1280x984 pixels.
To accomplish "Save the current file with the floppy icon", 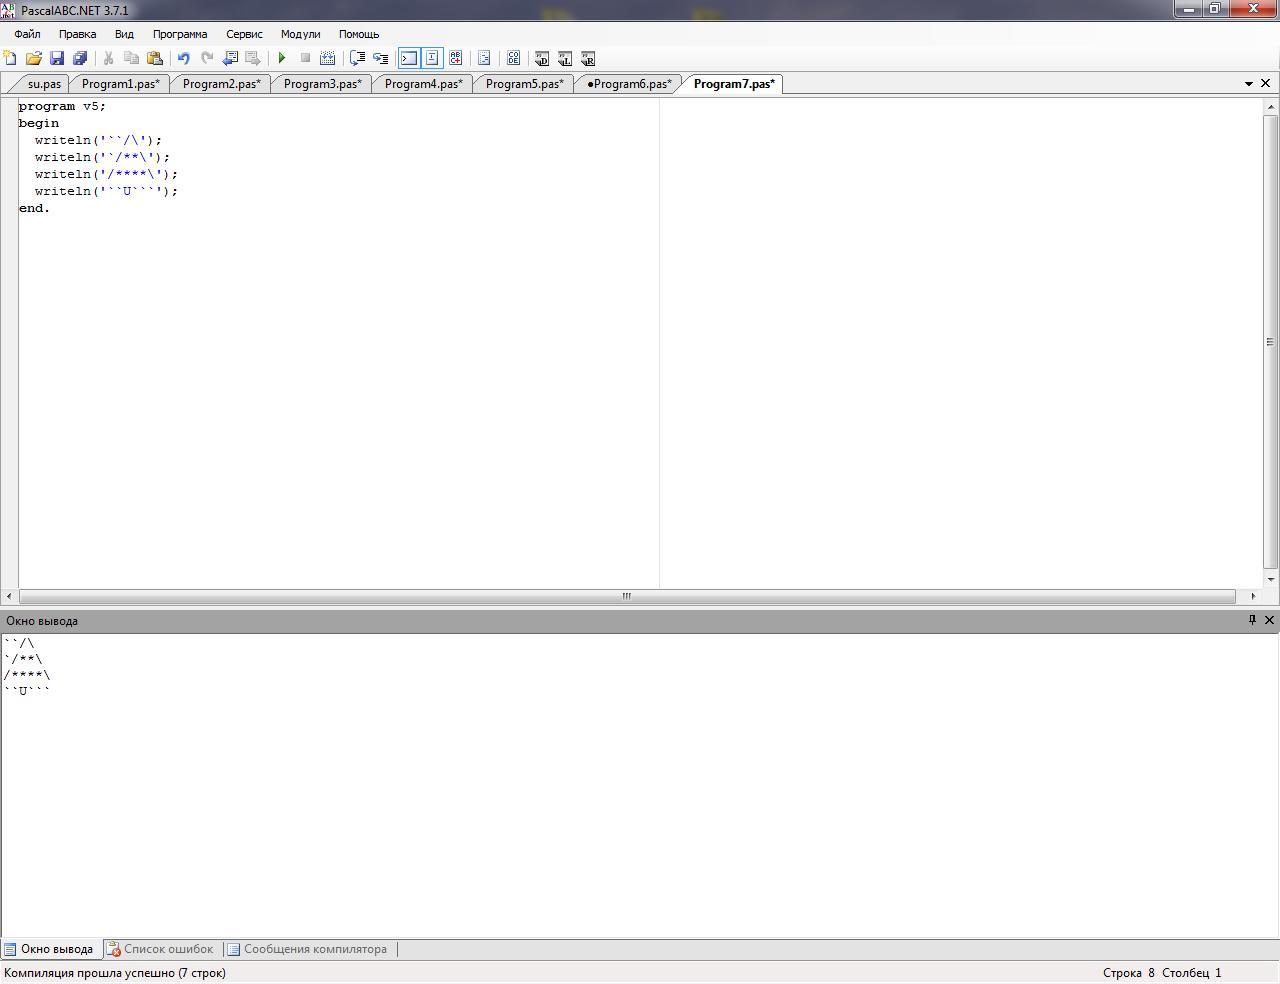I will [56, 58].
